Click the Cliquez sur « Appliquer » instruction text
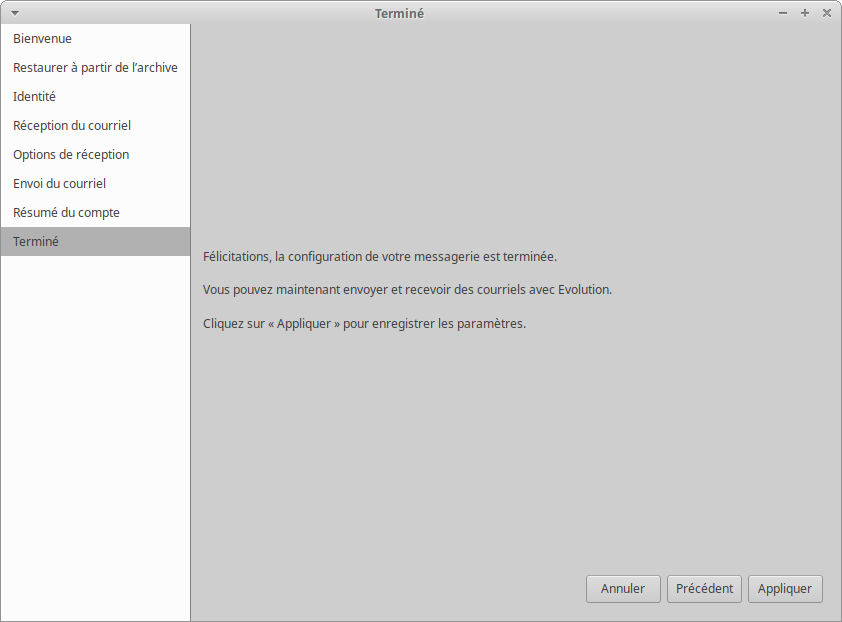 [364, 324]
